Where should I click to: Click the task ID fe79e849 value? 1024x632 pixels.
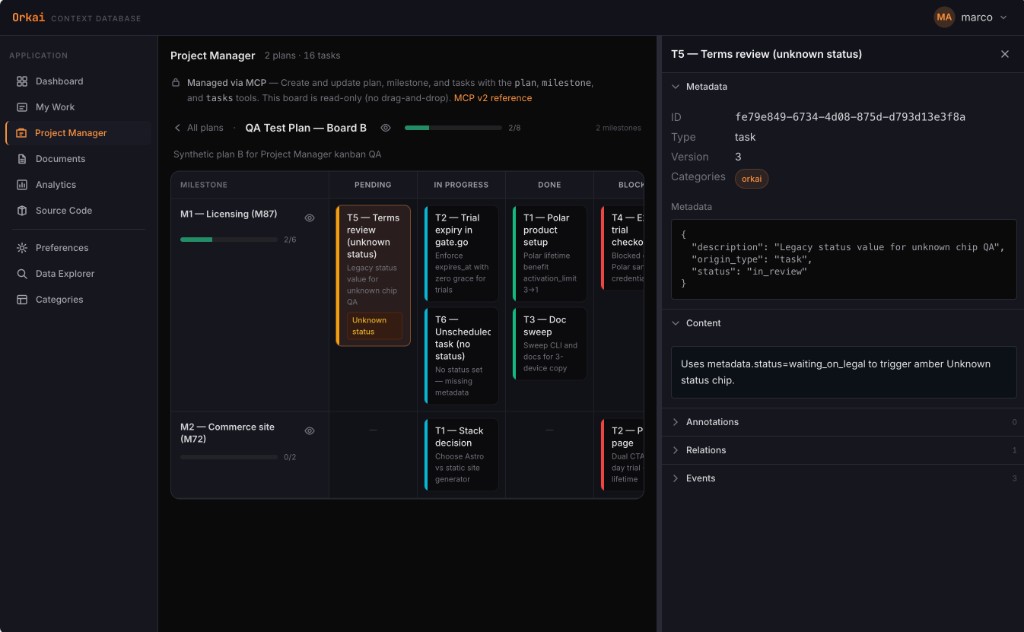click(850, 117)
